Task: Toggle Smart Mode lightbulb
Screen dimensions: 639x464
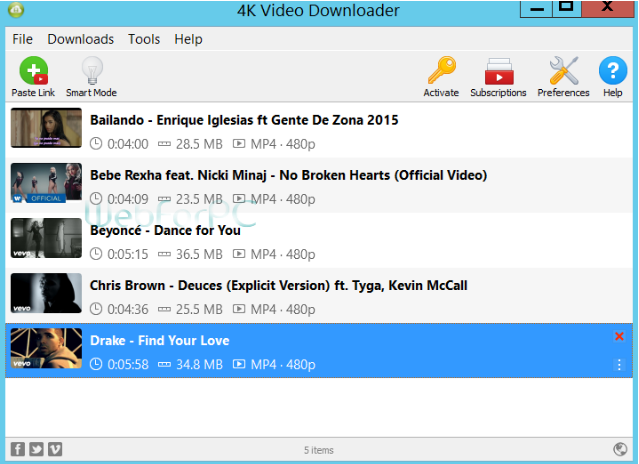Action: [x=92, y=77]
